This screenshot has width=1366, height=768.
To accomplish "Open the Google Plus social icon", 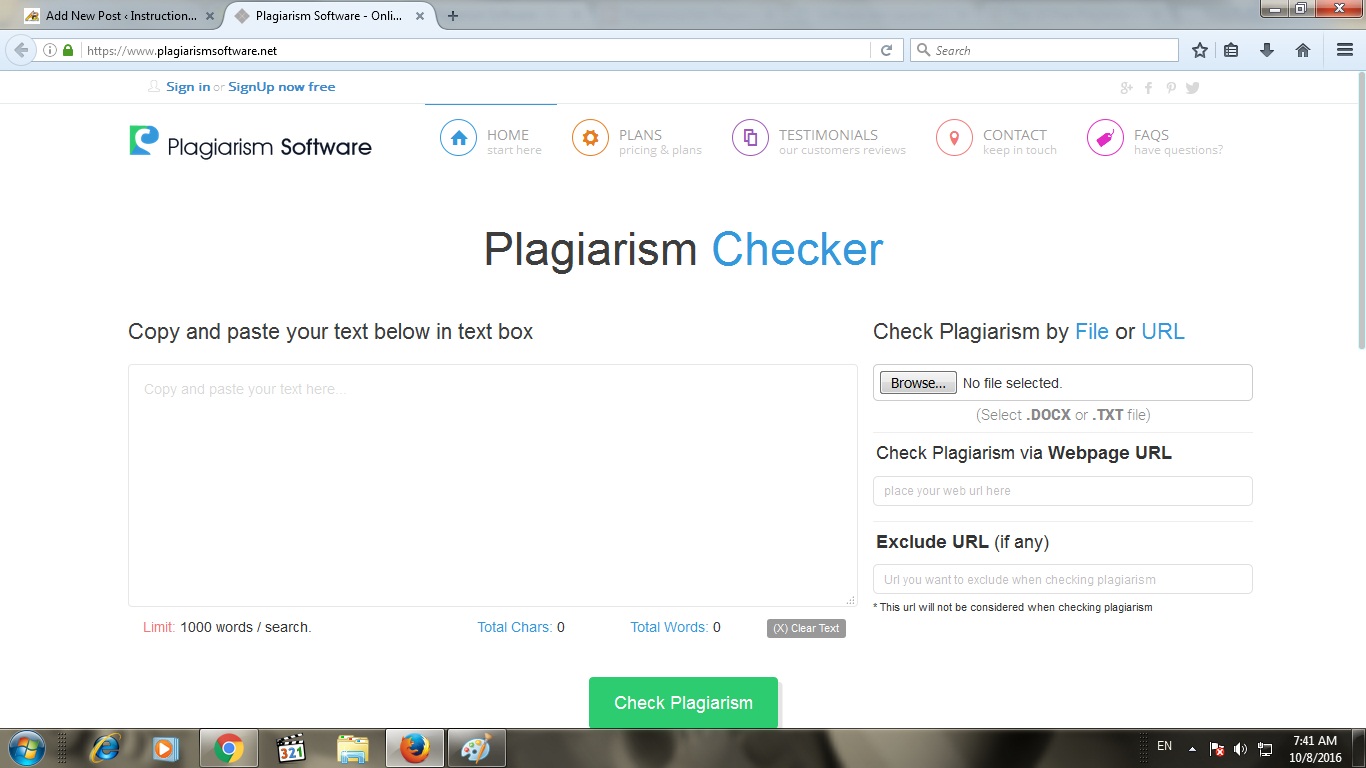I will click(1126, 88).
